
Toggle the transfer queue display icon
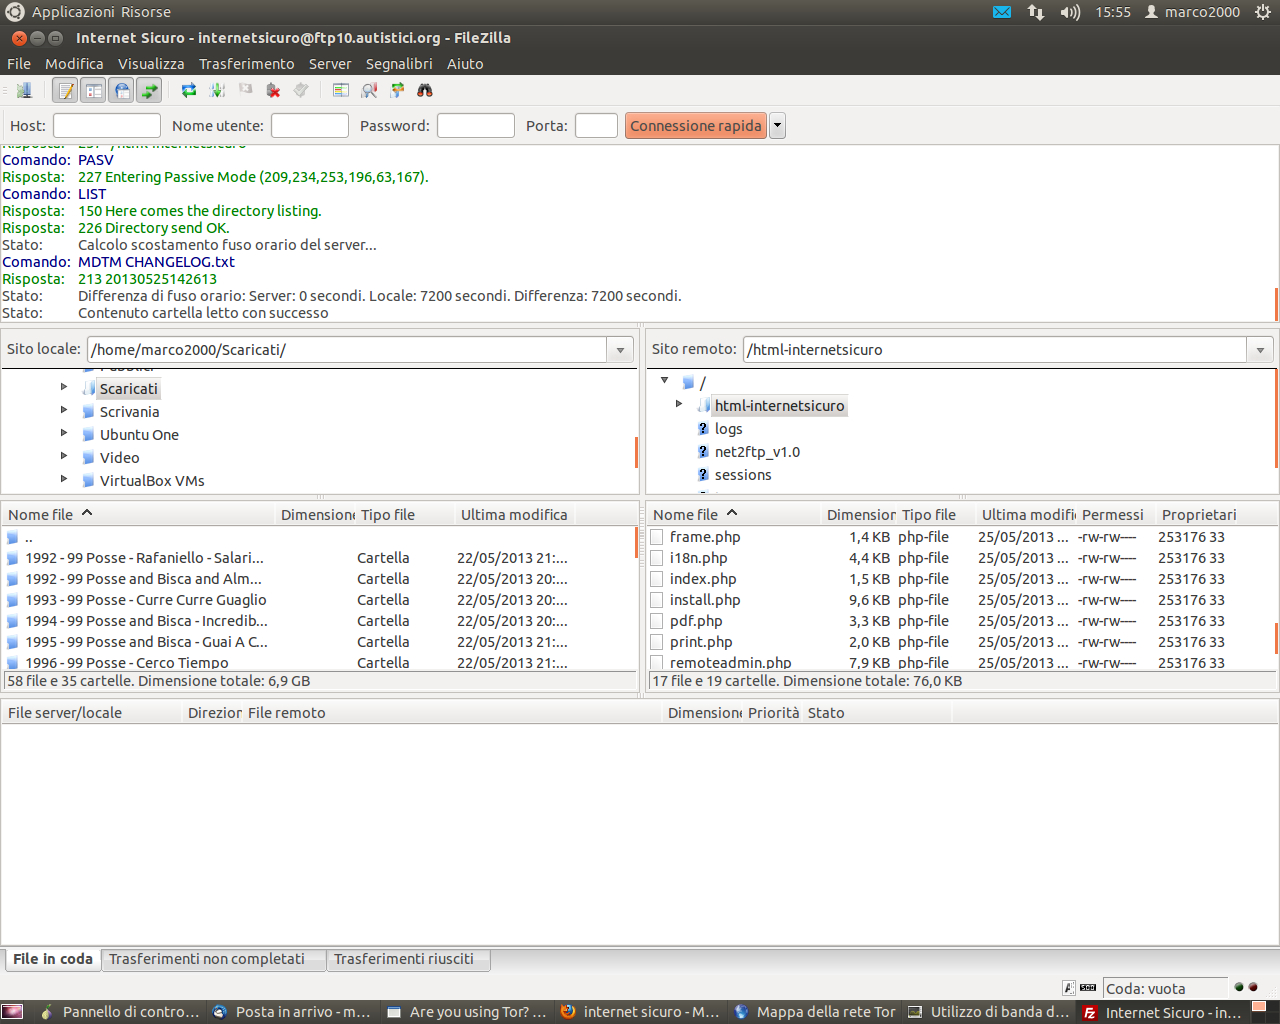pos(150,91)
